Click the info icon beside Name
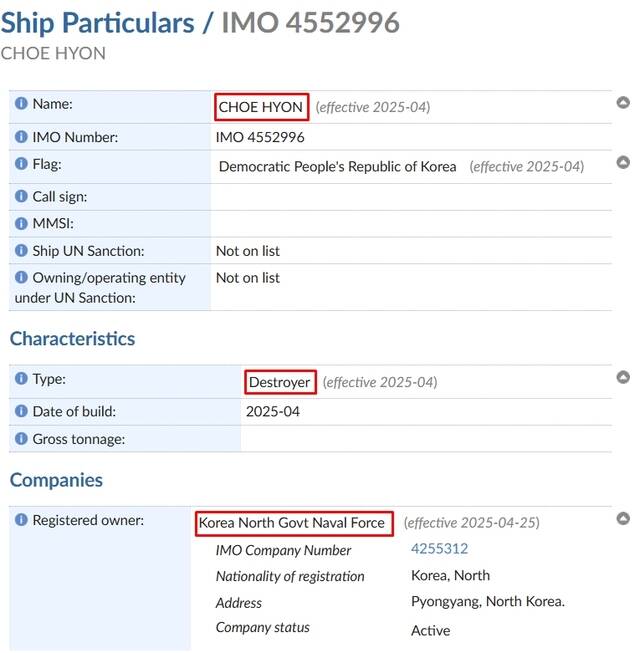Image resolution: width=640 pixels, height=653 pixels. 21,104
